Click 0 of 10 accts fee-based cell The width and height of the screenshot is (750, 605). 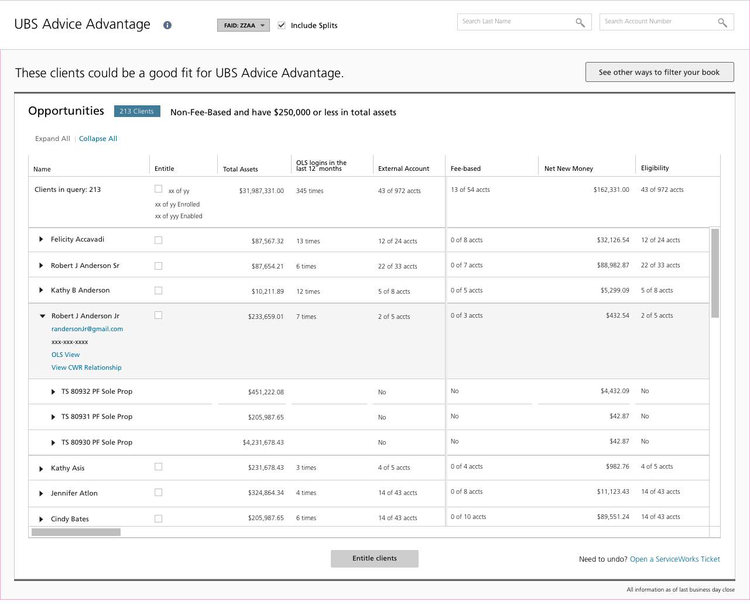click(x=468, y=517)
